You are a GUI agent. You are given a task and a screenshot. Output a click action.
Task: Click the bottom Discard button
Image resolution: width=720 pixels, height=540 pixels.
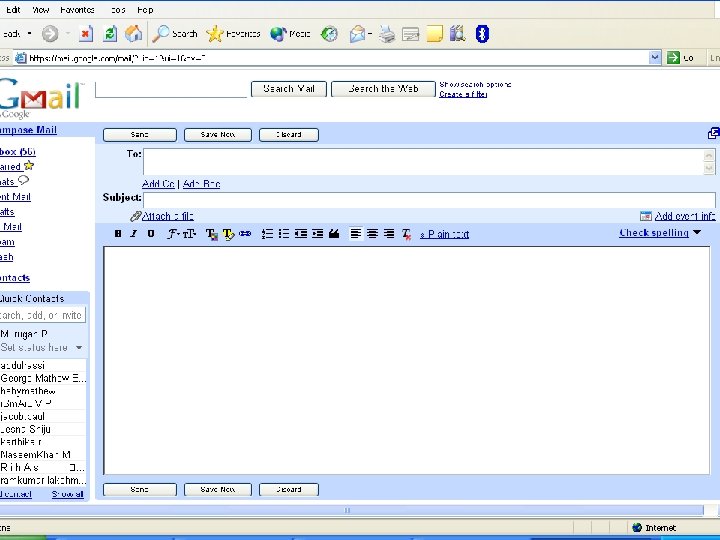click(x=289, y=489)
